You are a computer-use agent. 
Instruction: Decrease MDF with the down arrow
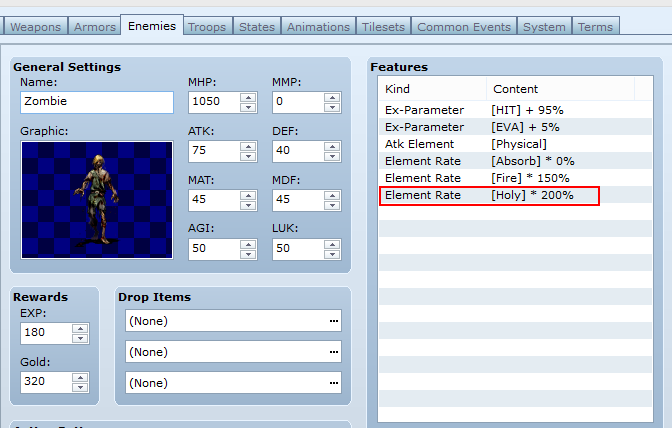(332, 205)
